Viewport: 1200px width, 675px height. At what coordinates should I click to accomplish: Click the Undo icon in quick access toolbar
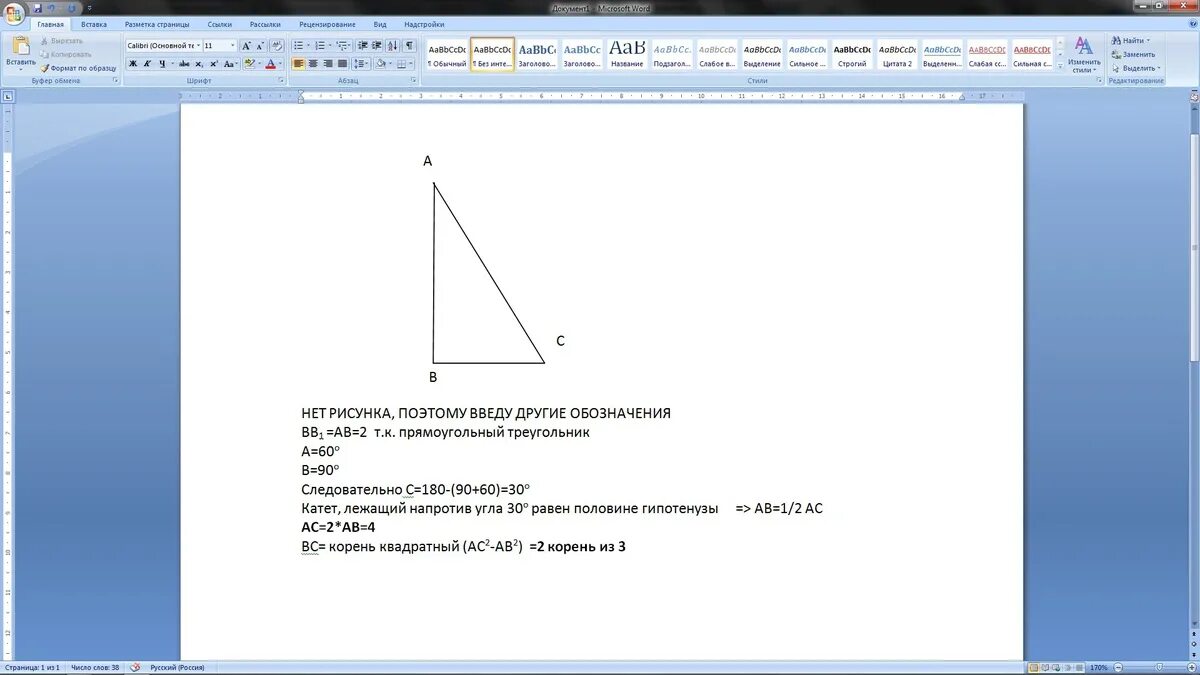[51, 7]
